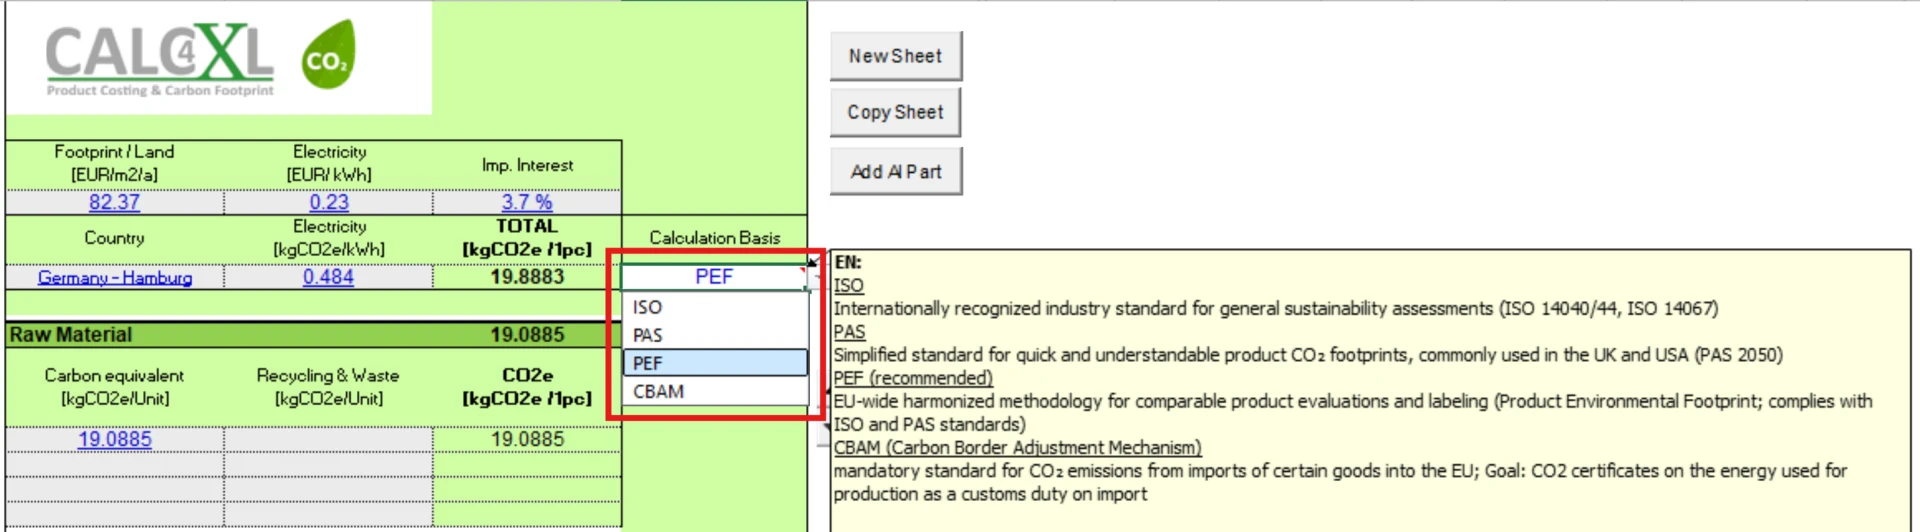
Task: Click the Electricity price 0.23 link
Action: click(x=329, y=202)
